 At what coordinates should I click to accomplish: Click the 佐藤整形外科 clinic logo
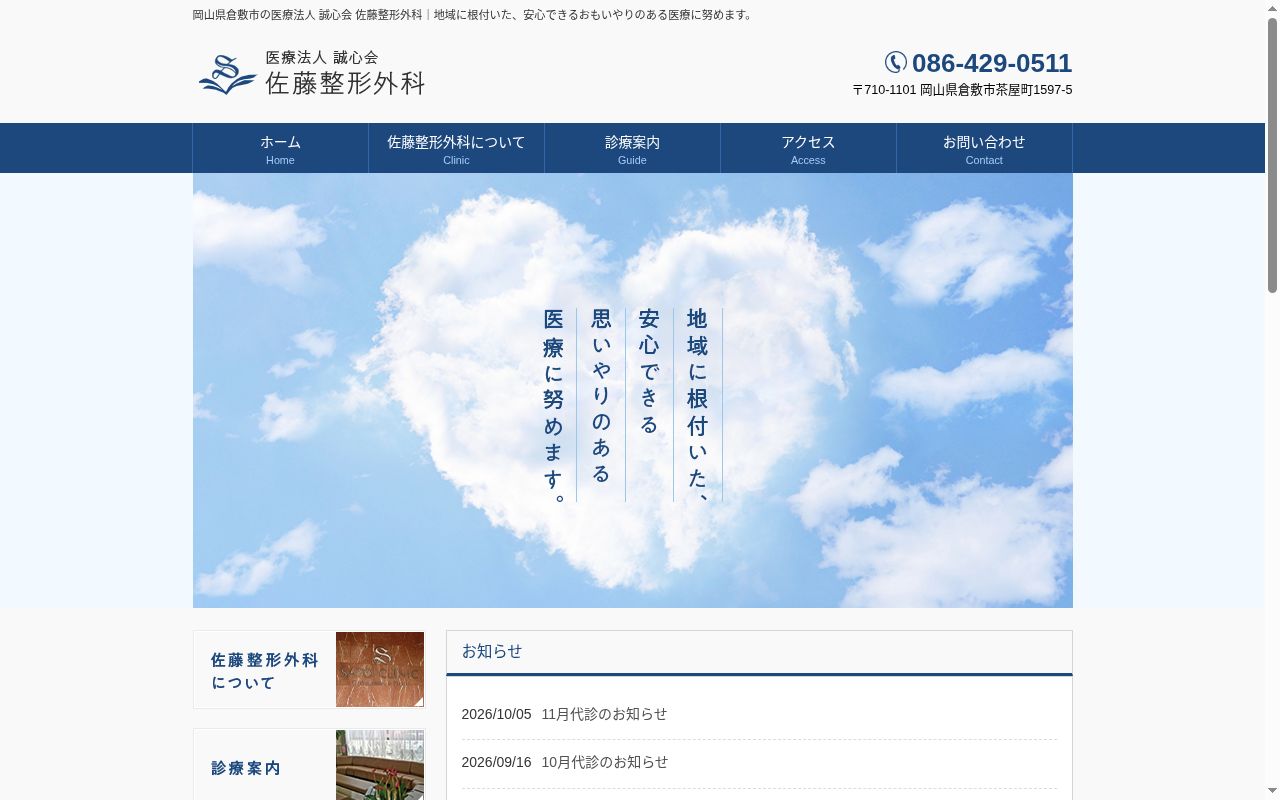coord(312,74)
